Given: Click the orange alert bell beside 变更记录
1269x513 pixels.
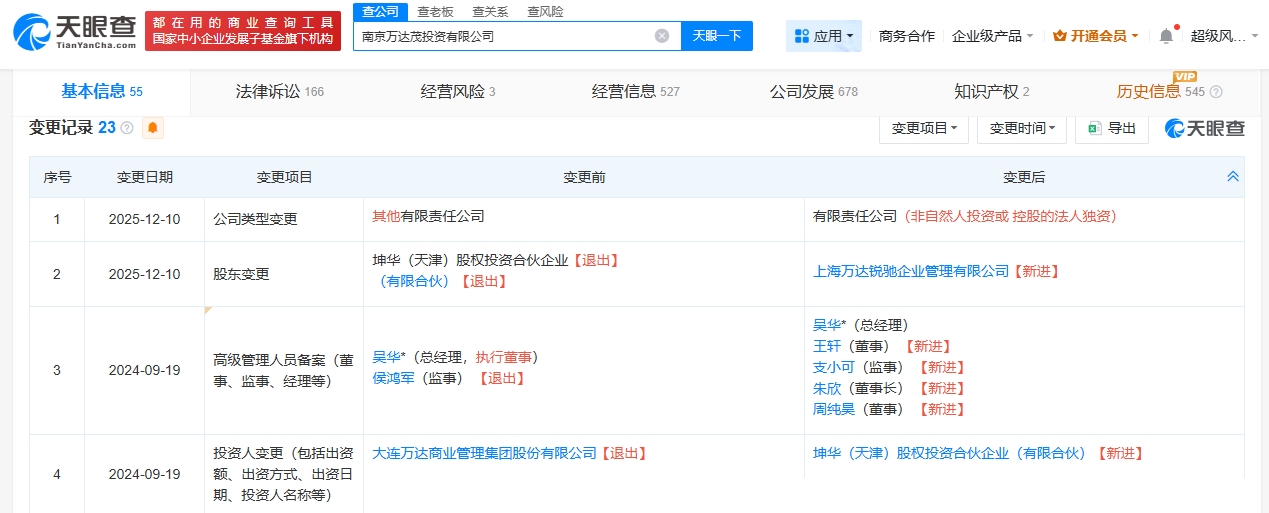Looking at the screenshot, I should [x=153, y=128].
